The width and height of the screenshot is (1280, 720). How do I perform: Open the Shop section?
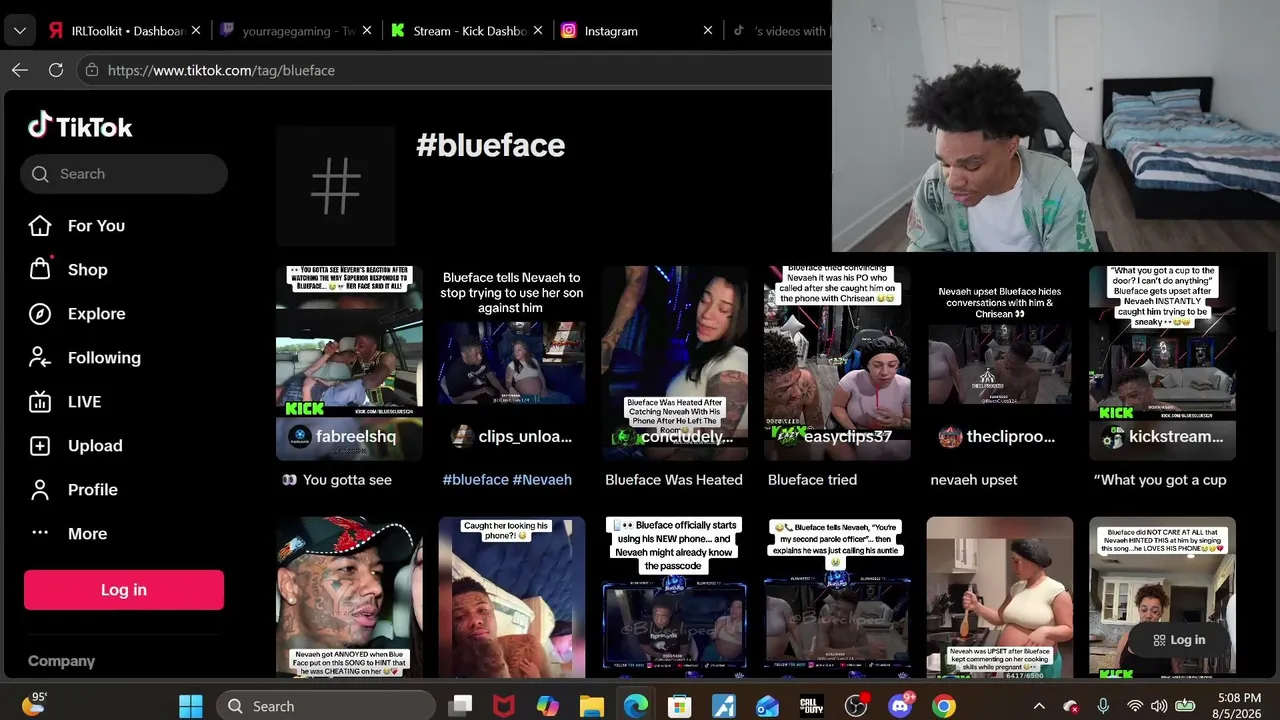pos(87,270)
